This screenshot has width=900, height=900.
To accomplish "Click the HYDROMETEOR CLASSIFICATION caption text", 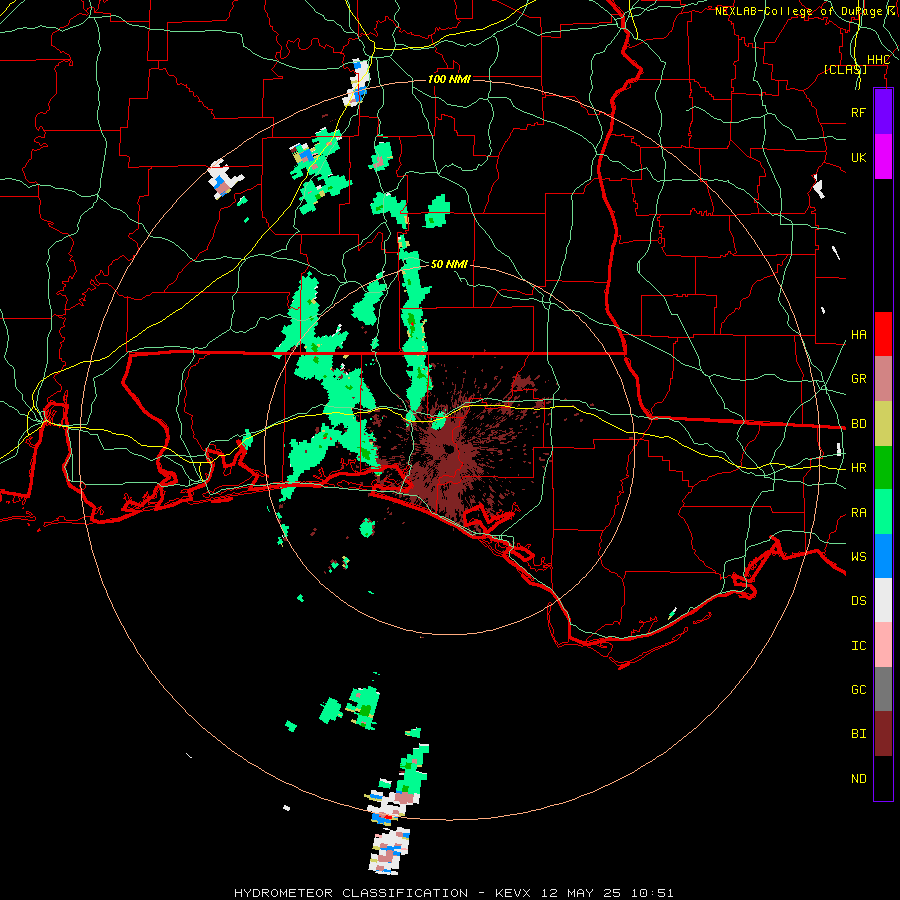I will coord(351,893).
